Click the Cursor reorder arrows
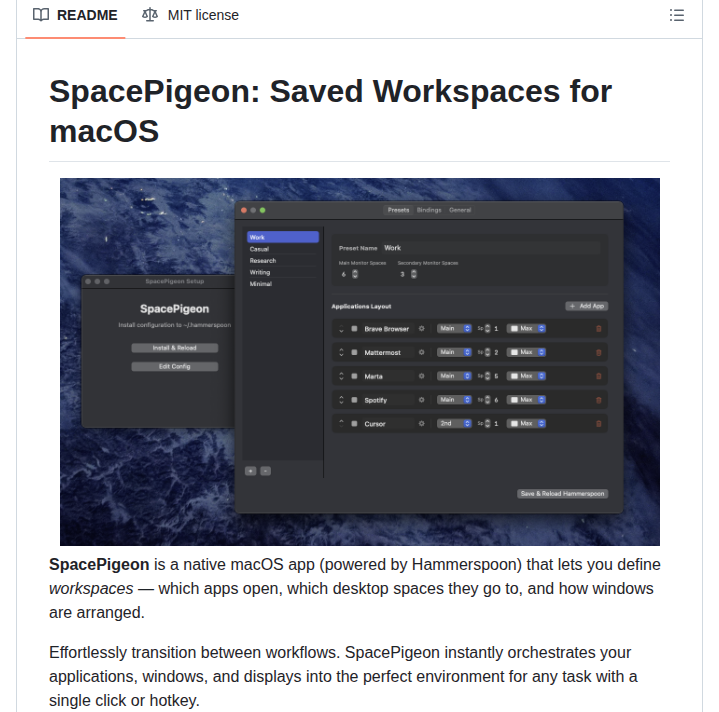Image resolution: width=719 pixels, height=712 pixels. tap(341, 424)
